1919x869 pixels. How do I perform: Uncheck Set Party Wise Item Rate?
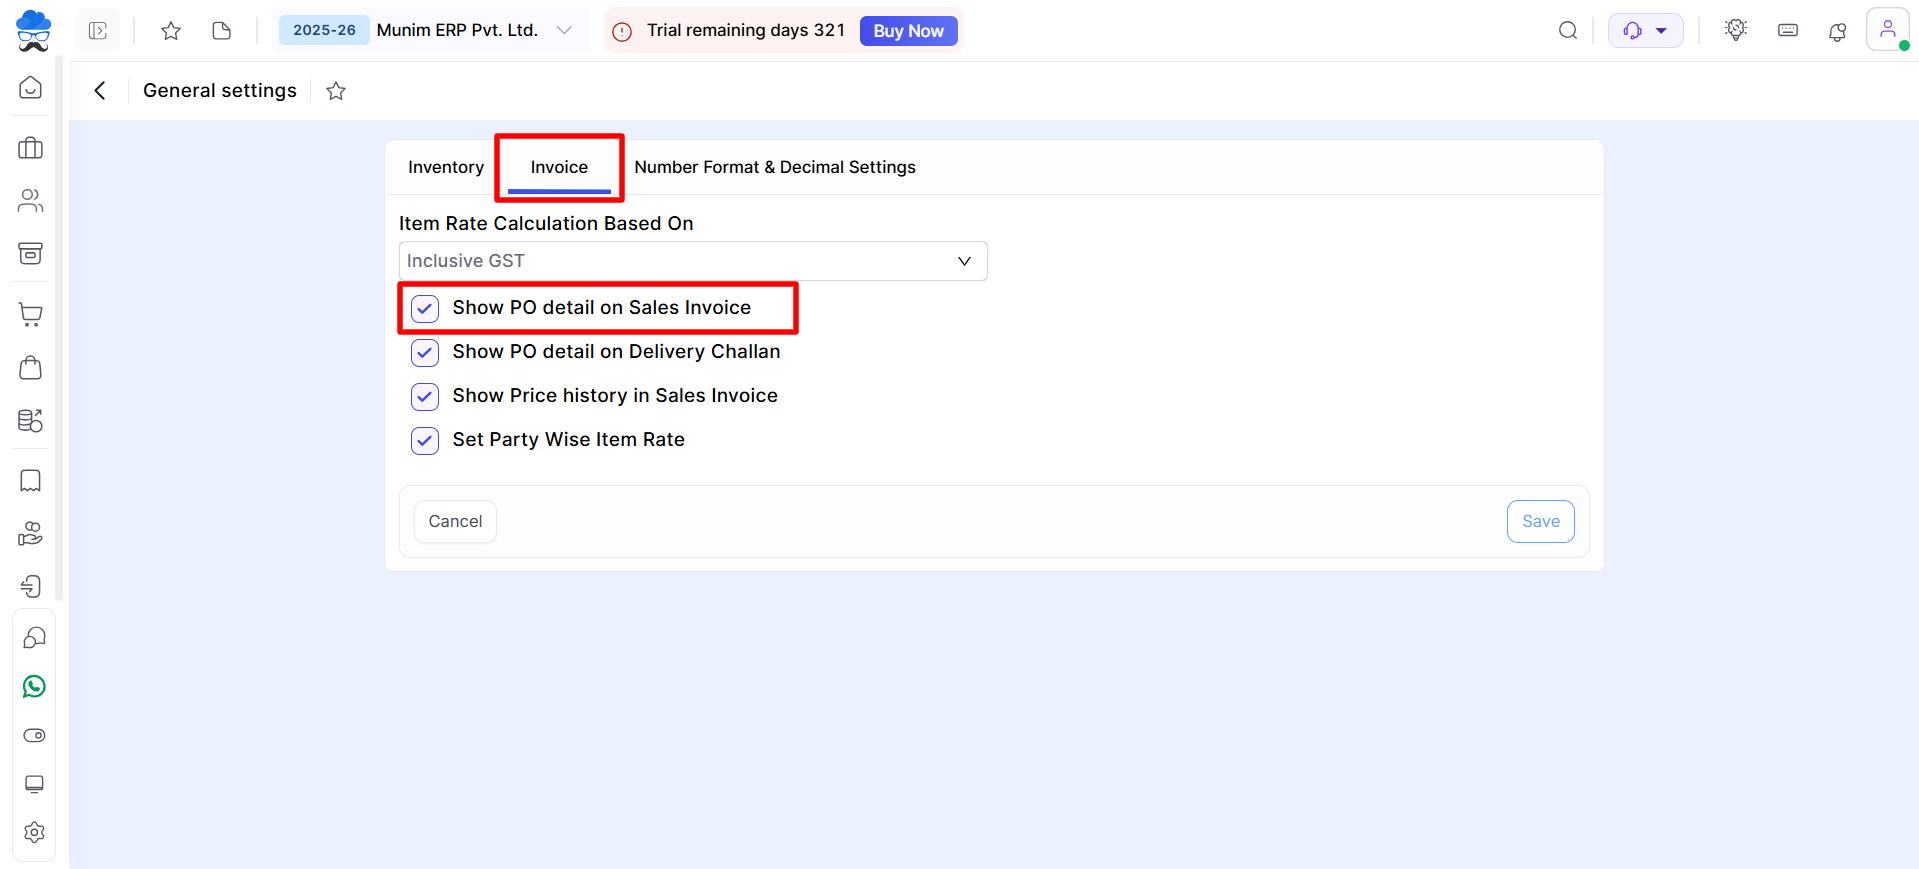pos(425,440)
